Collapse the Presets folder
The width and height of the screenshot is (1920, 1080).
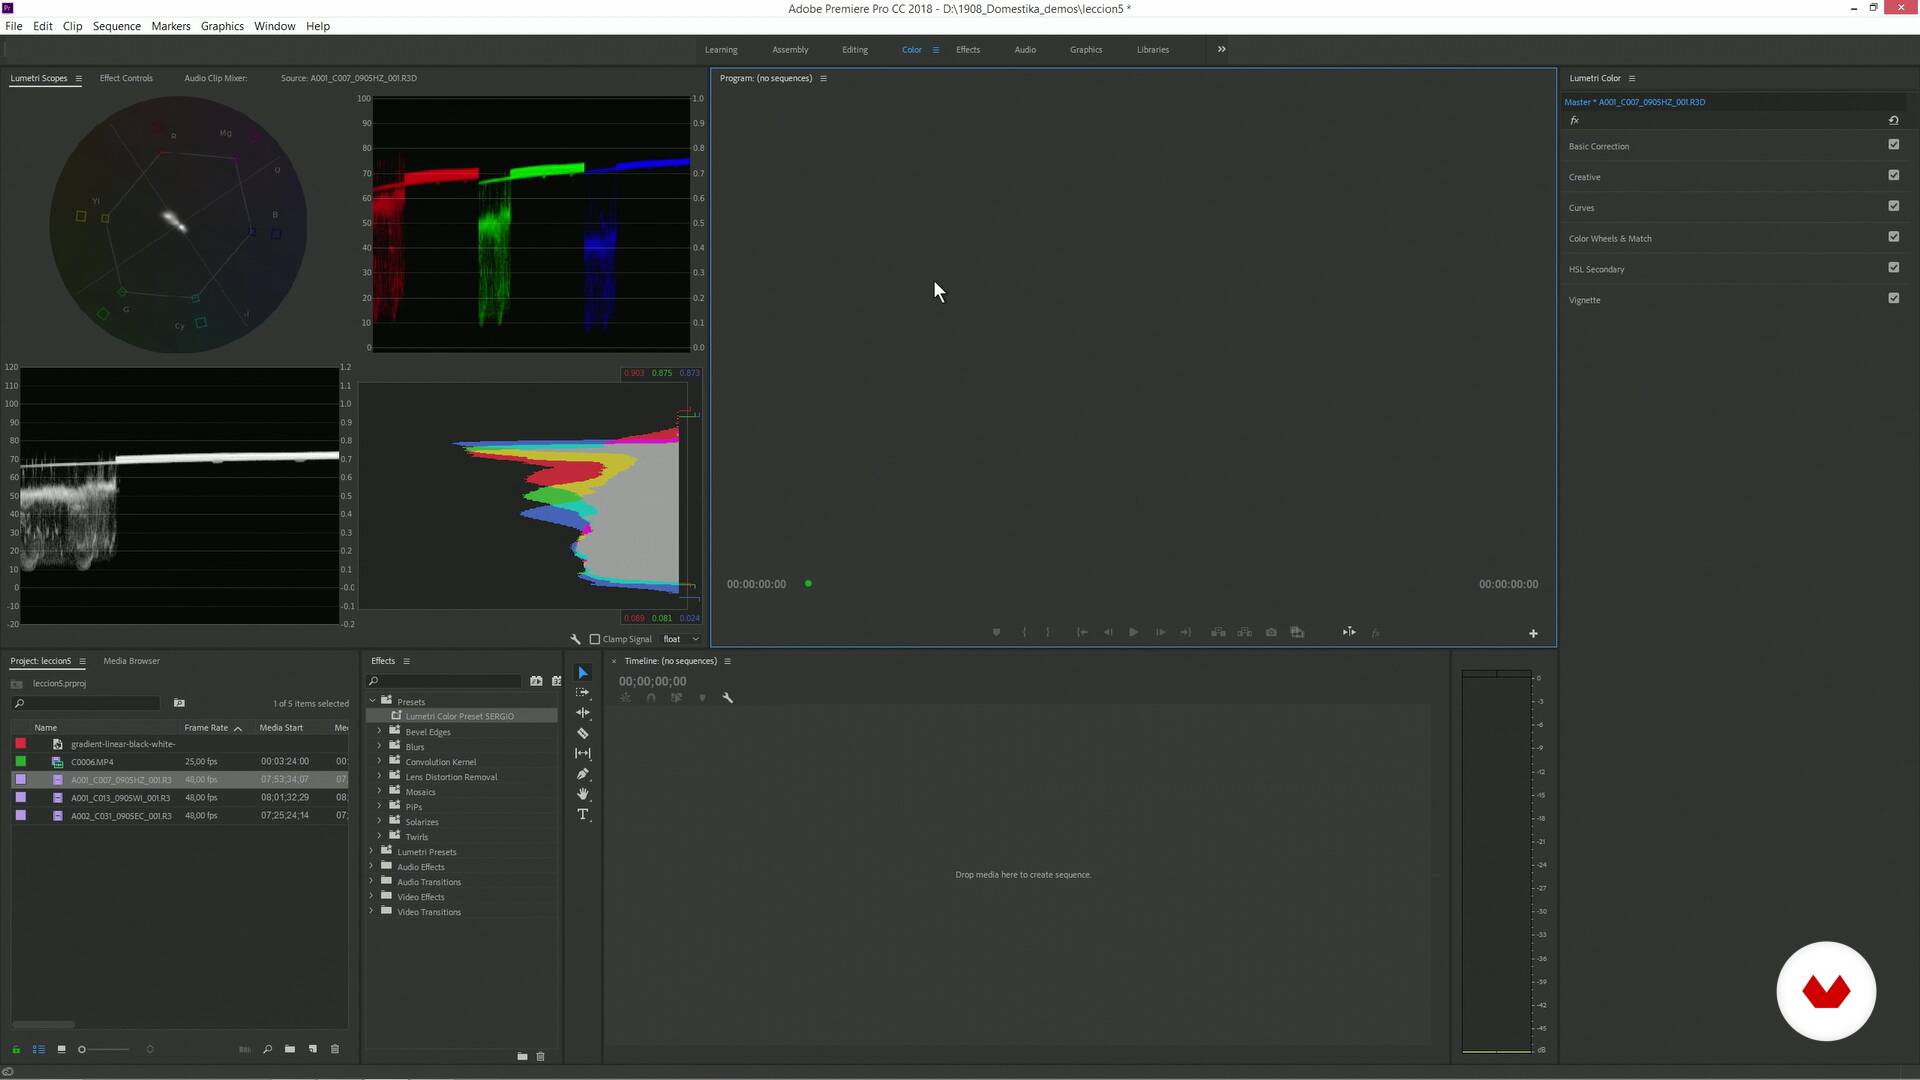click(x=373, y=701)
